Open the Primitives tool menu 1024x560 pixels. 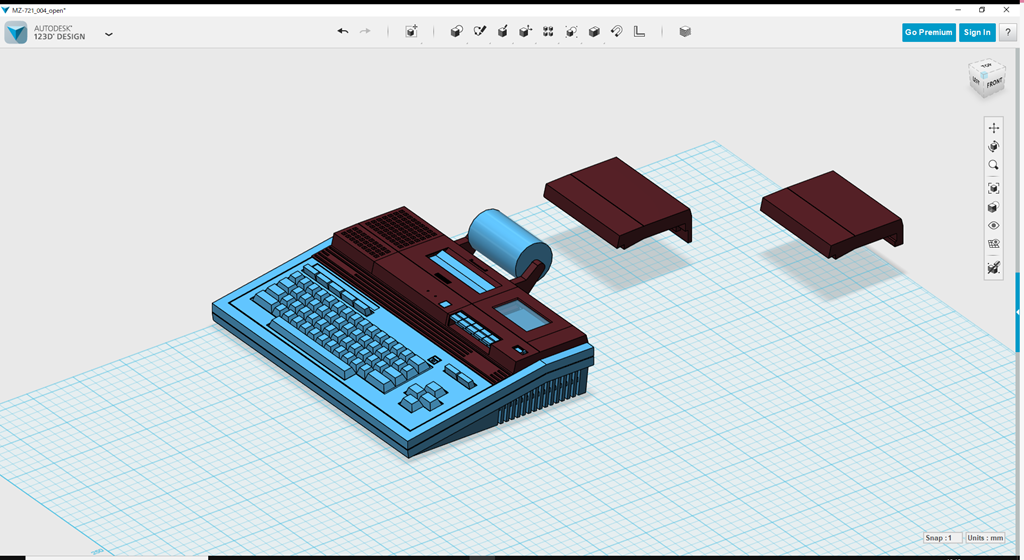point(456,32)
